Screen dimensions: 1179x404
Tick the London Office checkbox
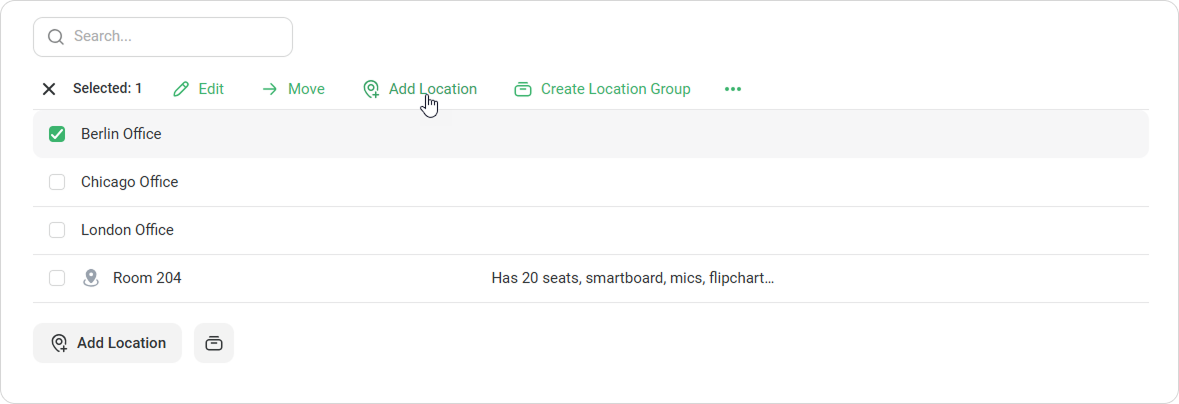pos(57,230)
